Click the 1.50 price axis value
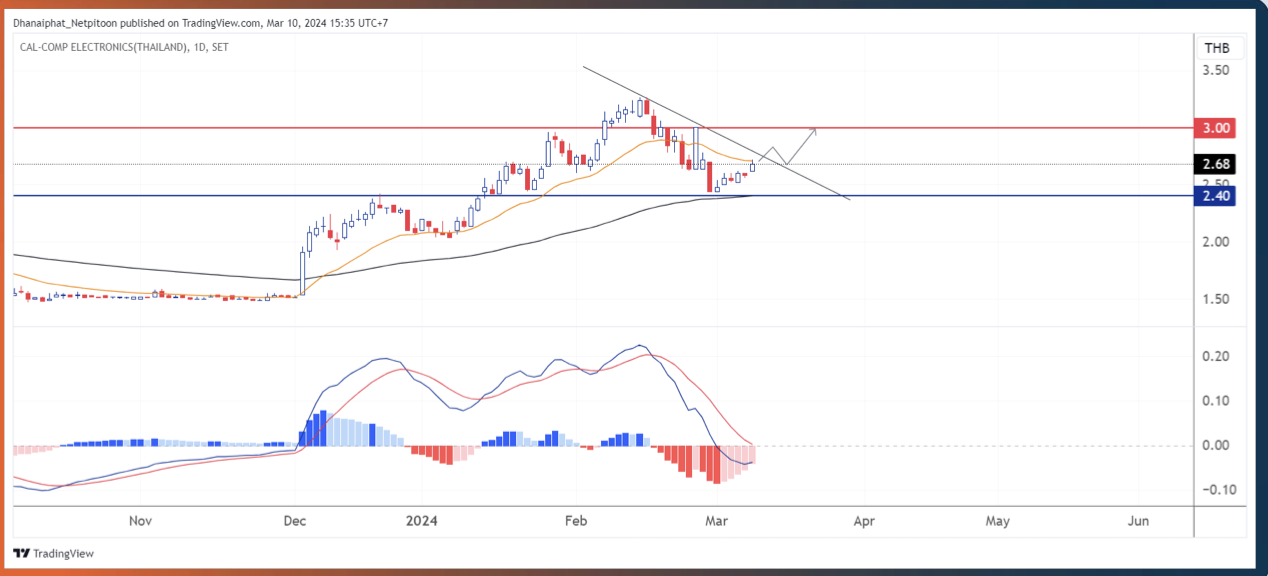 [1216, 299]
